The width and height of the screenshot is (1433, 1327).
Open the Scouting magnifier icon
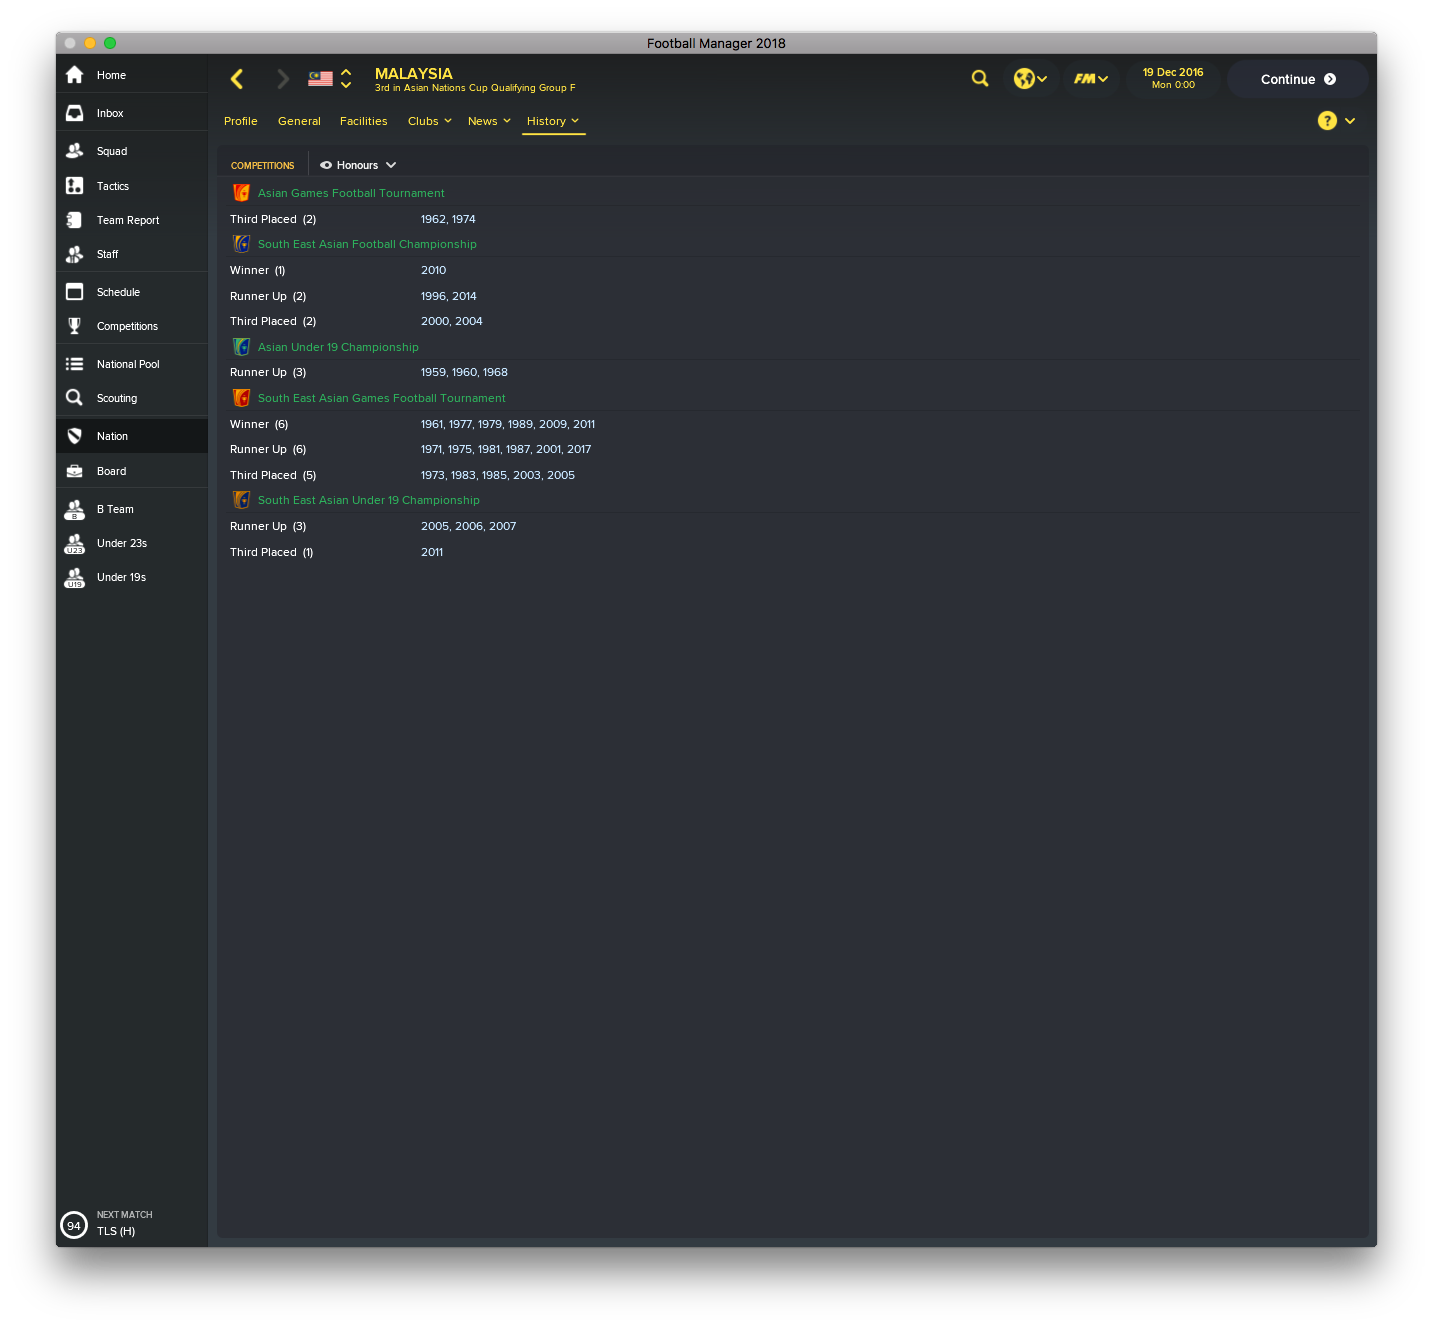[74, 398]
